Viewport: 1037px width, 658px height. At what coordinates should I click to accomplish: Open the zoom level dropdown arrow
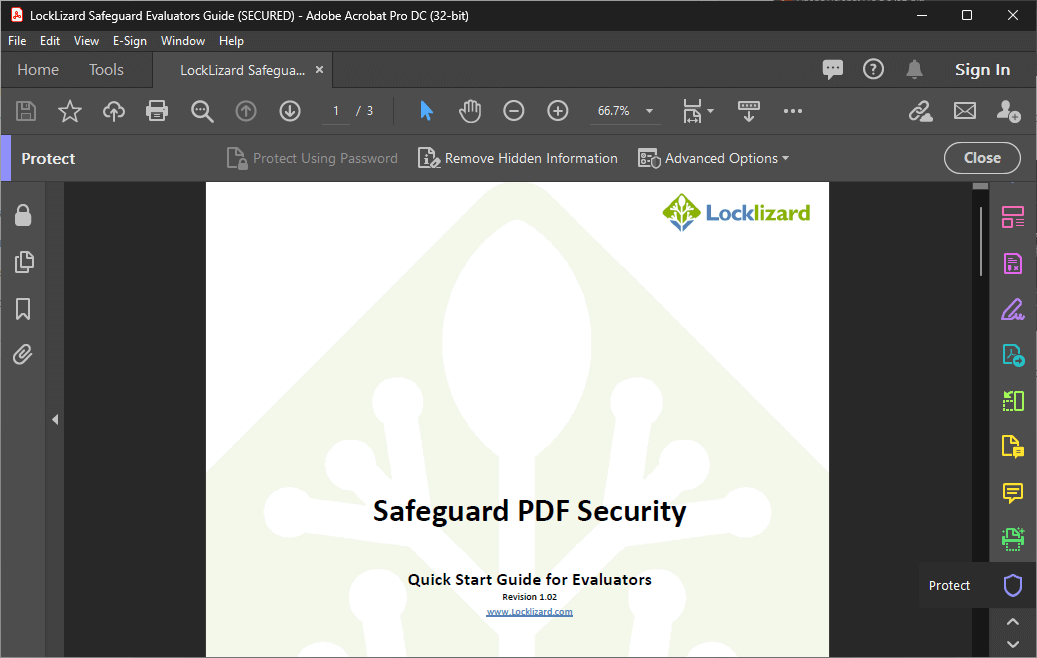click(x=649, y=111)
